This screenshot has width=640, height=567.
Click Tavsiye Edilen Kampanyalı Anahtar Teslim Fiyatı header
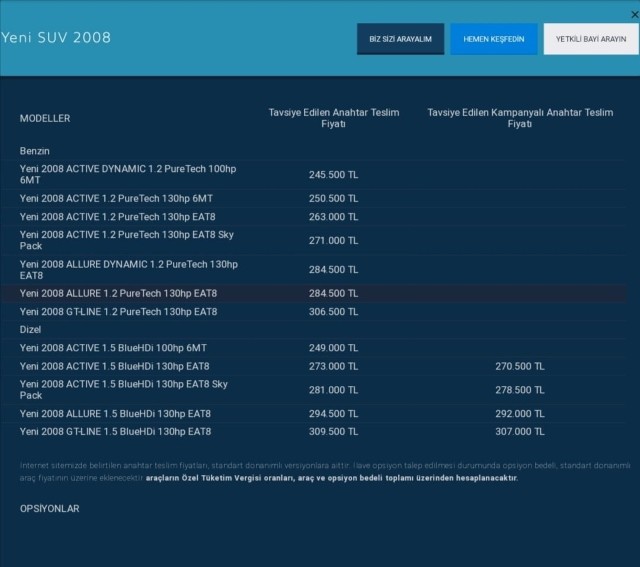(520, 118)
